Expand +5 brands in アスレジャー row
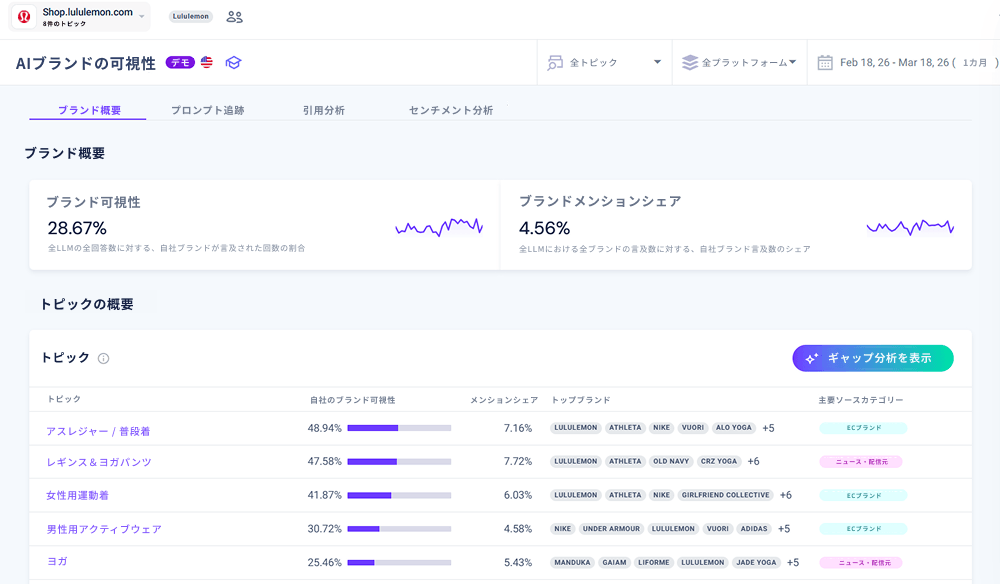 768,428
